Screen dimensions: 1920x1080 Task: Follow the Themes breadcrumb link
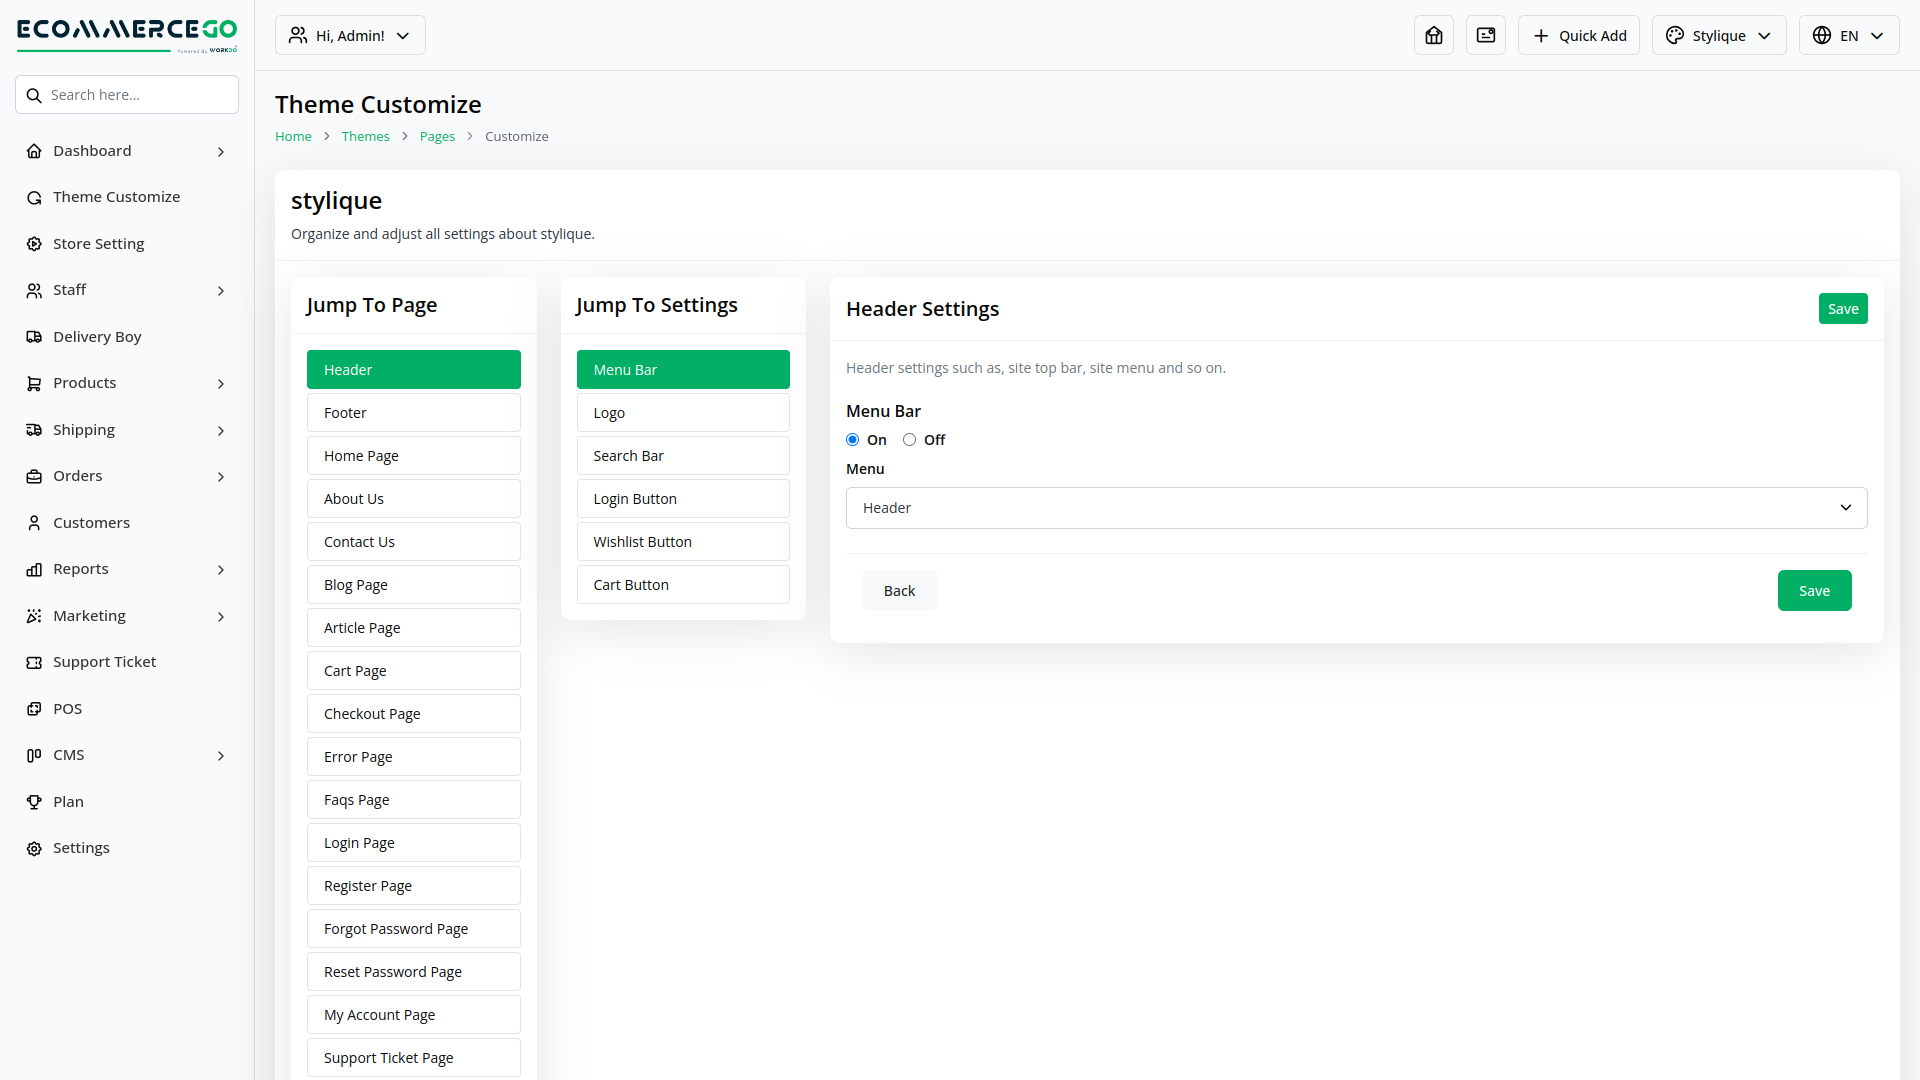(365, 136)
